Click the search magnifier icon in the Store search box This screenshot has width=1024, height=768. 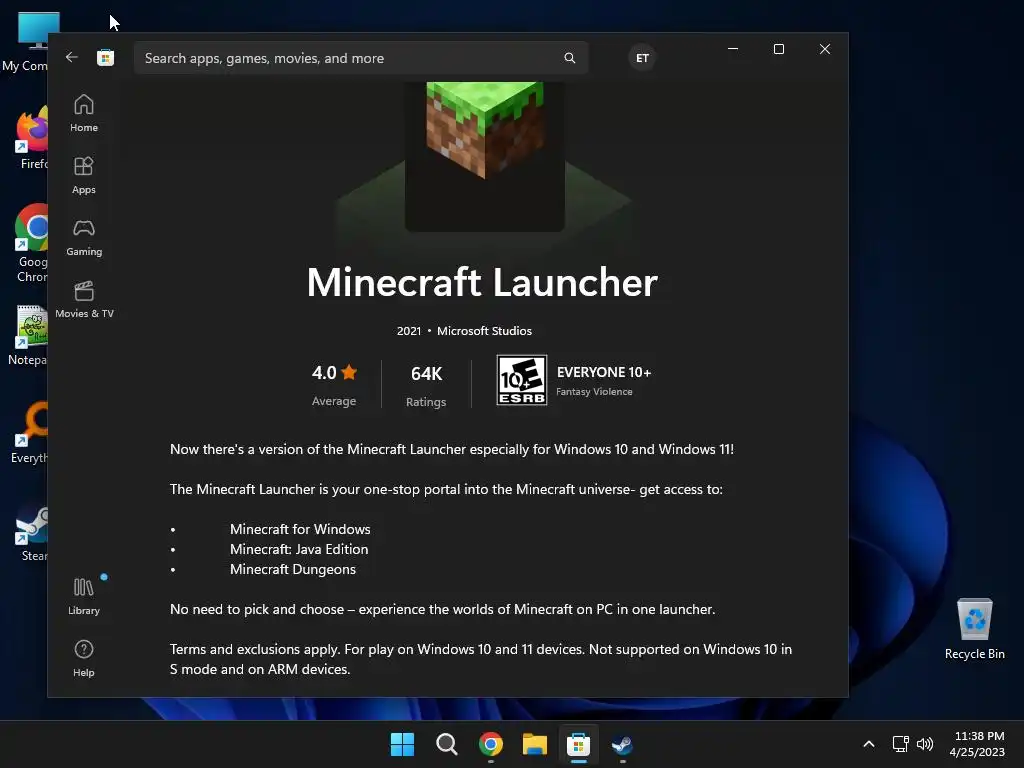pos(569,58)
